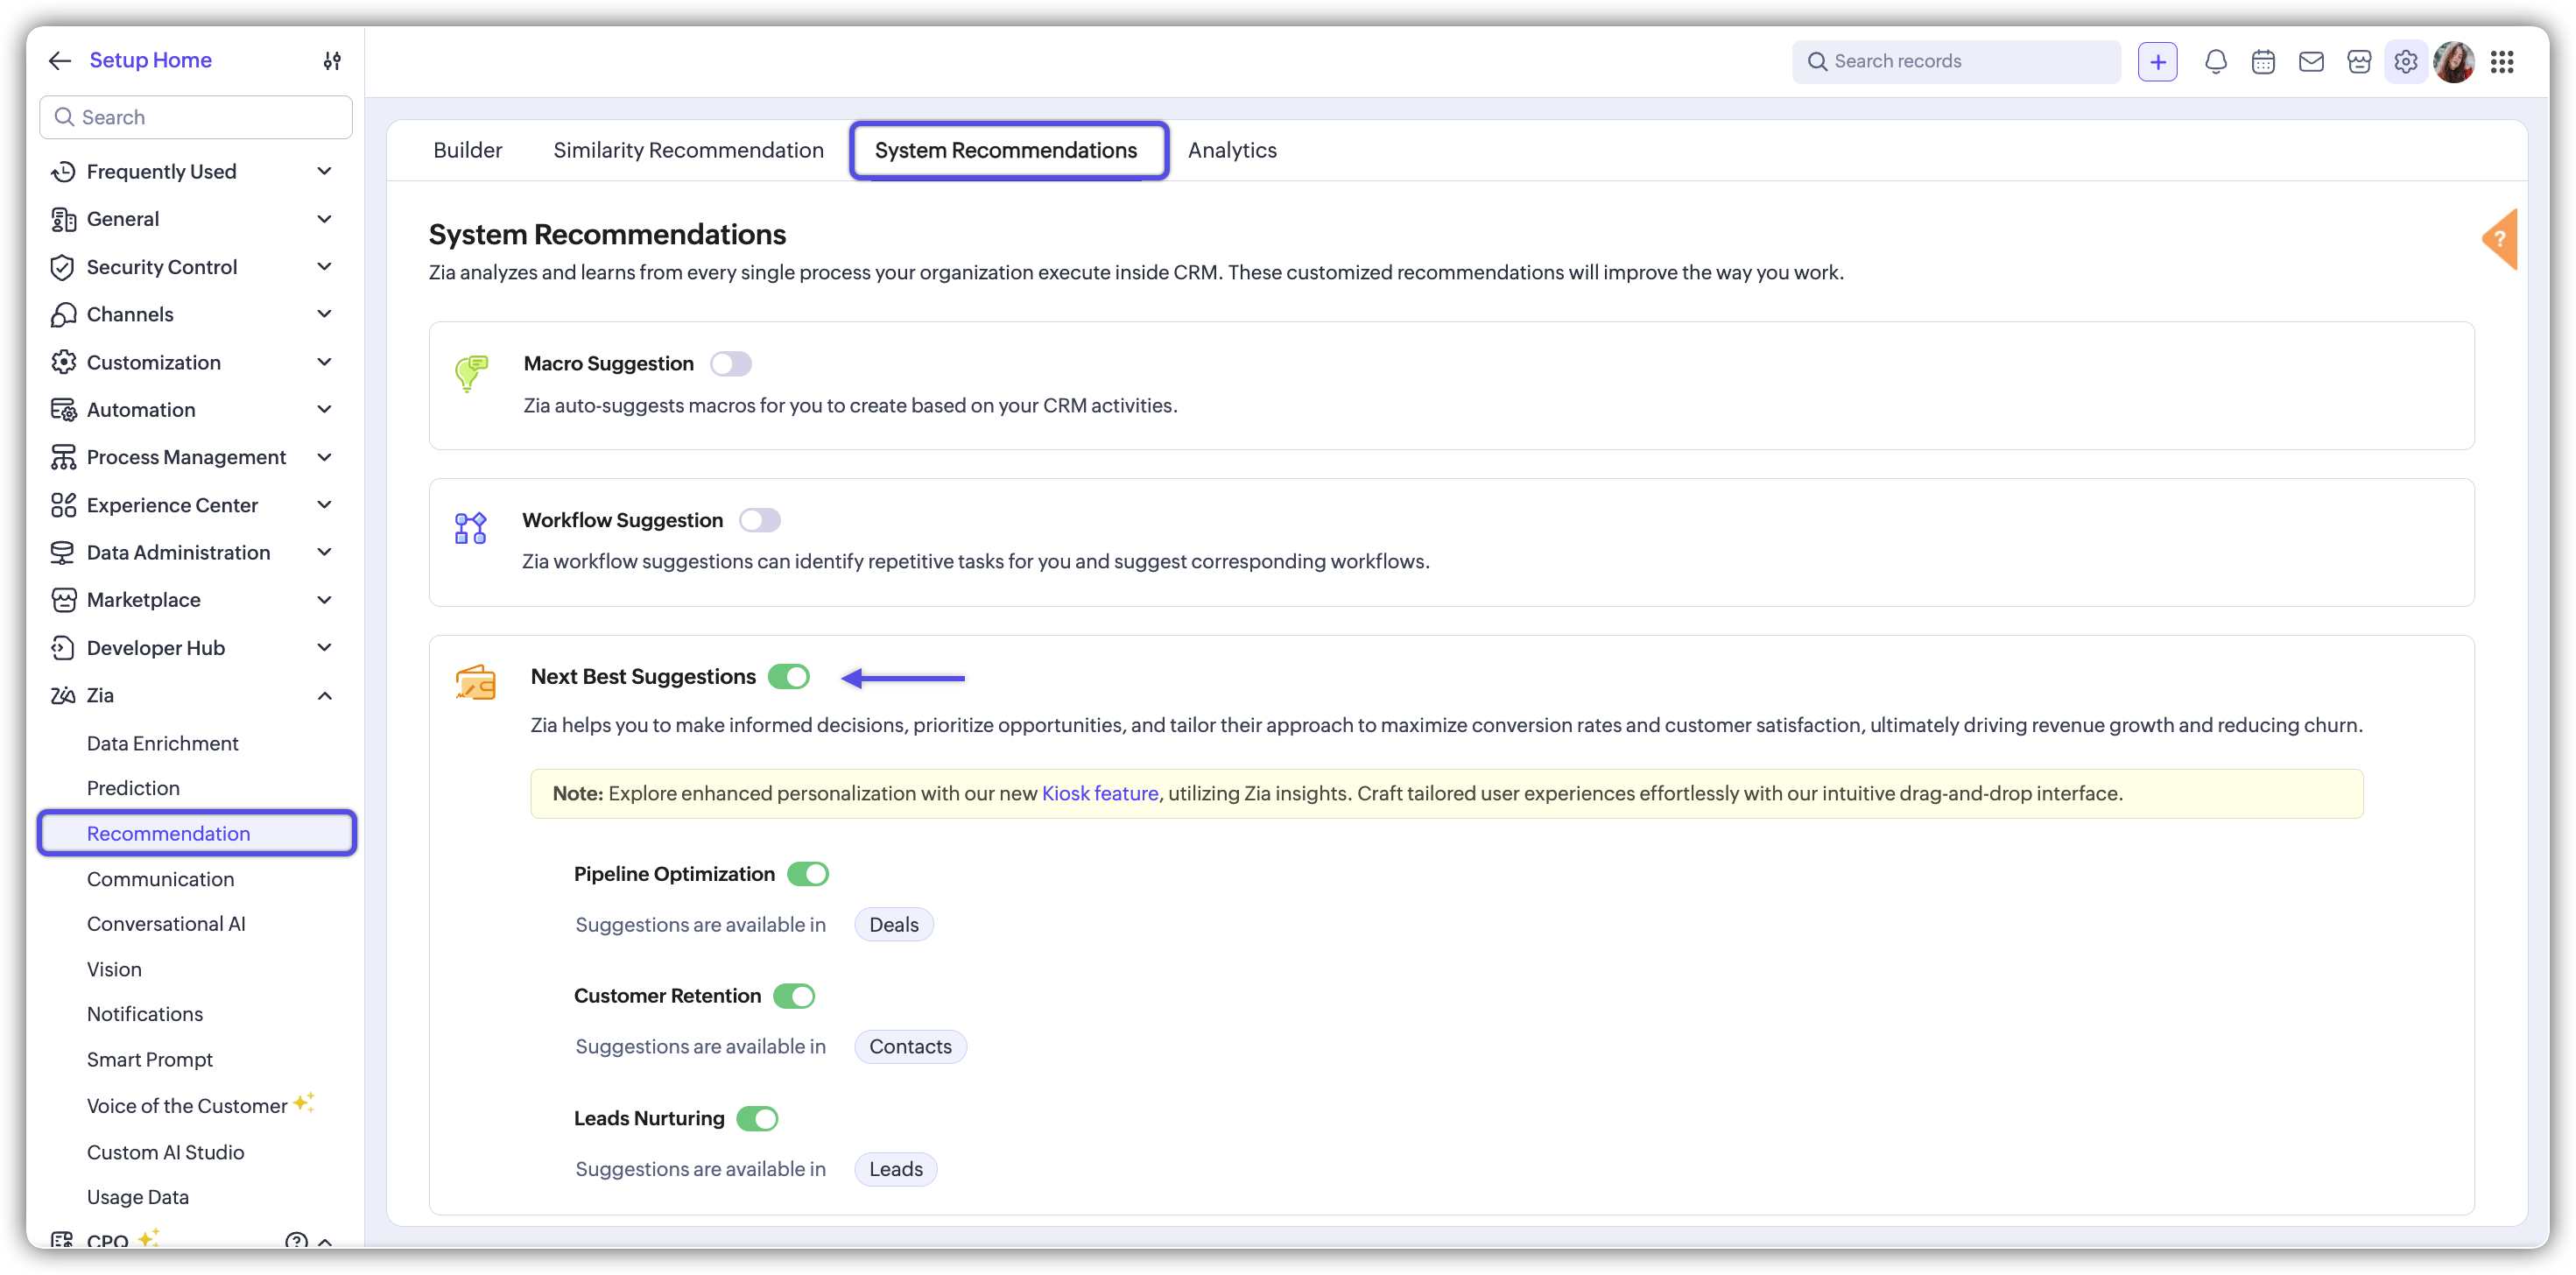2576x1275 pixels.
Task: Disable the Pipeline Optimization toggle
Action: tap(808, 874)
